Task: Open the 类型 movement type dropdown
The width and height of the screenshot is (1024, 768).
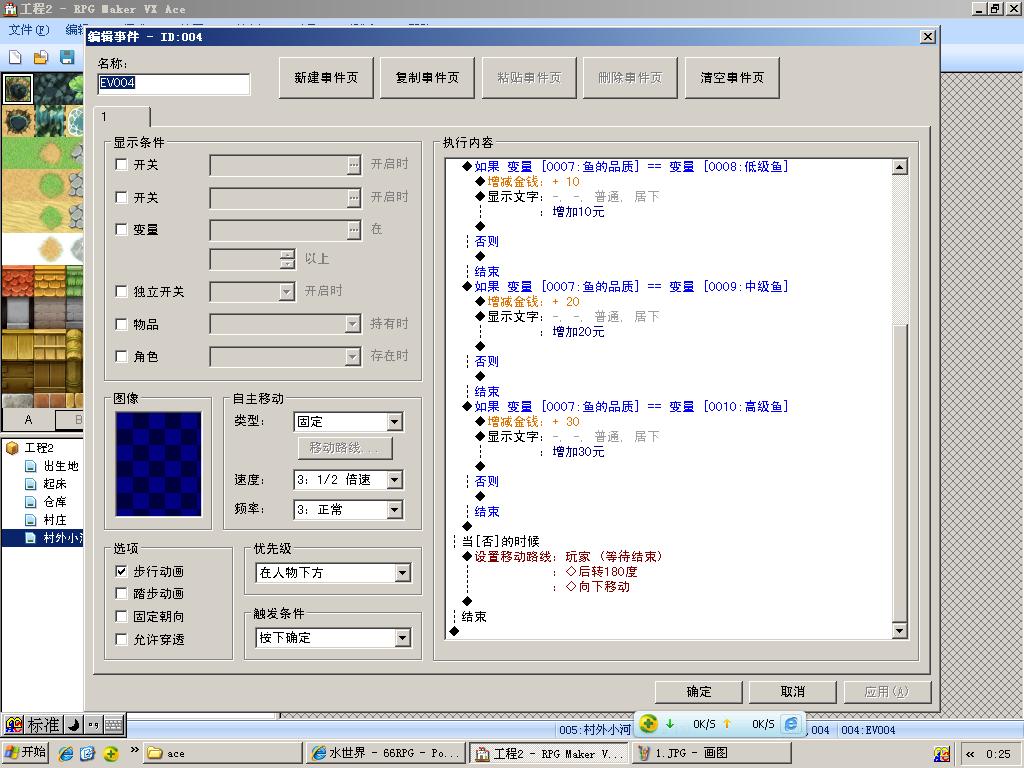Action: point(394,422)
